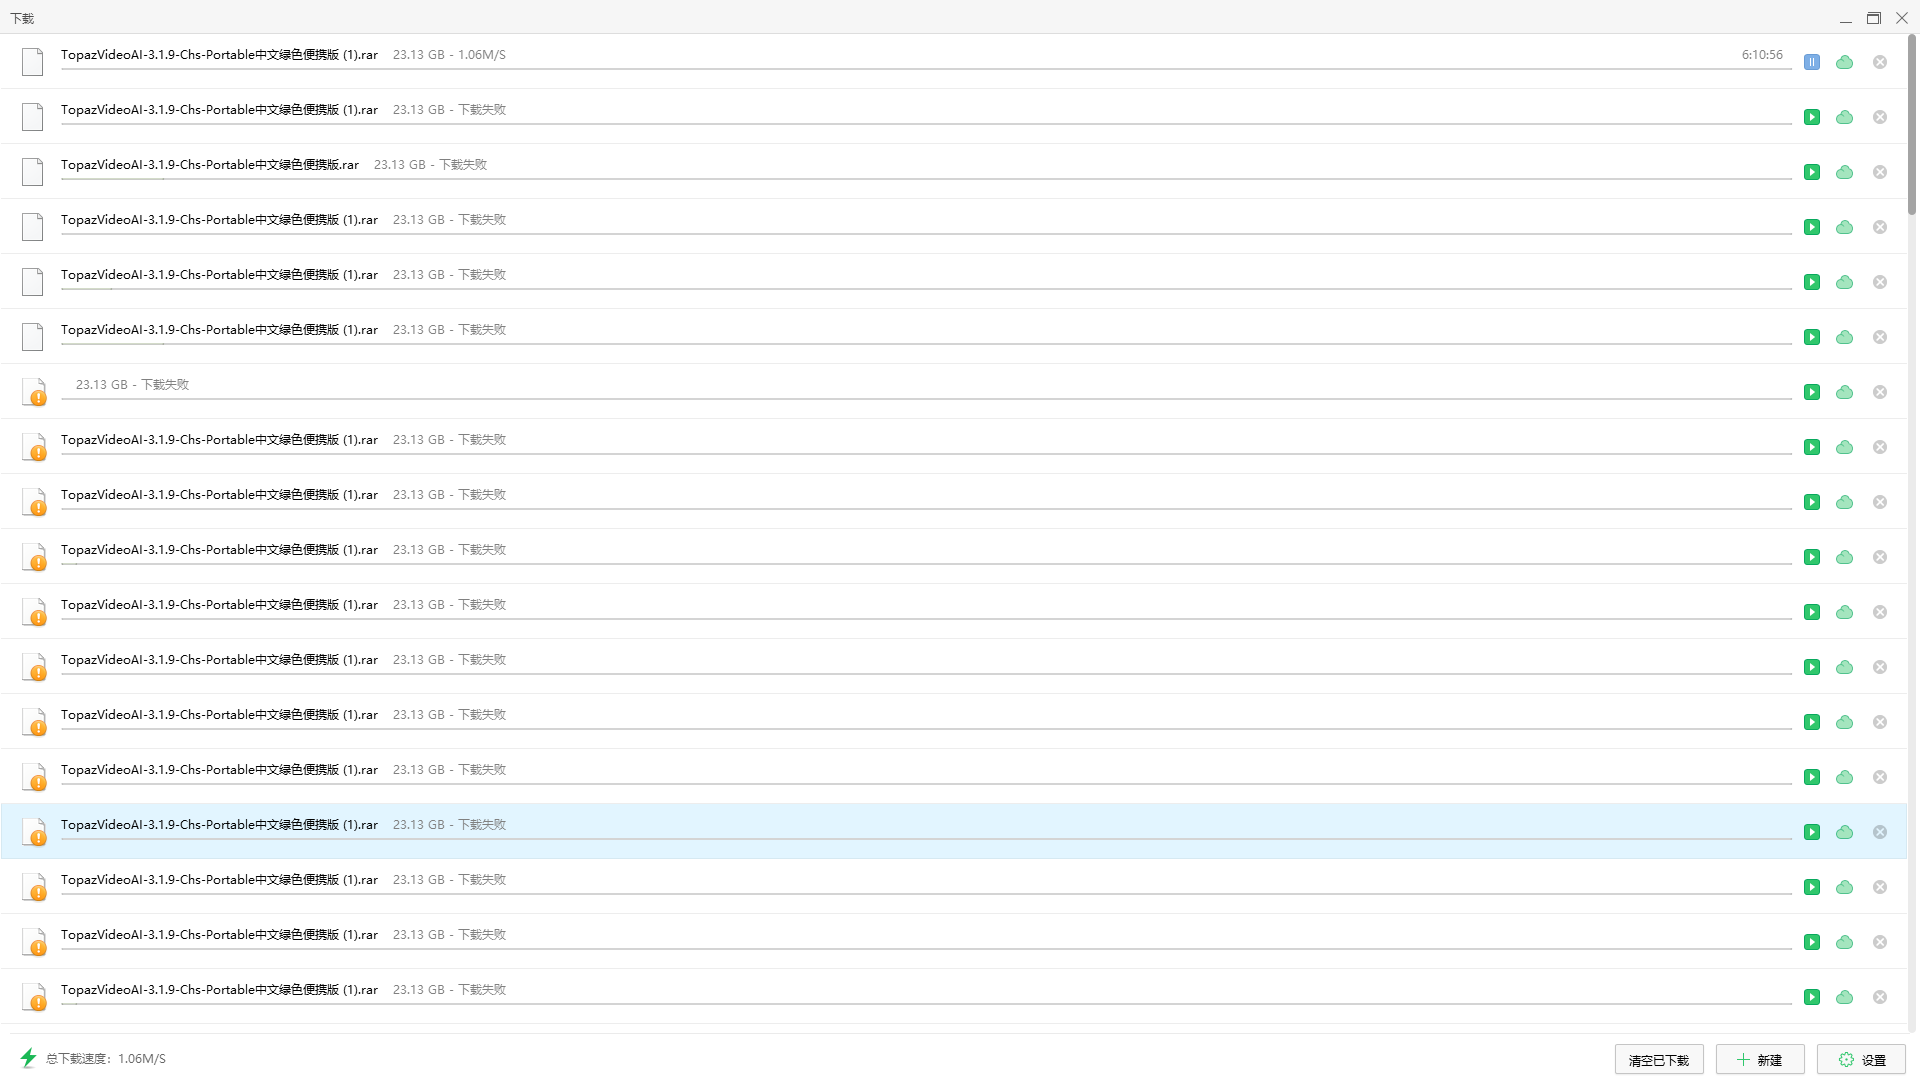Resume the highlighted blue failed download

click(1812, 832)
